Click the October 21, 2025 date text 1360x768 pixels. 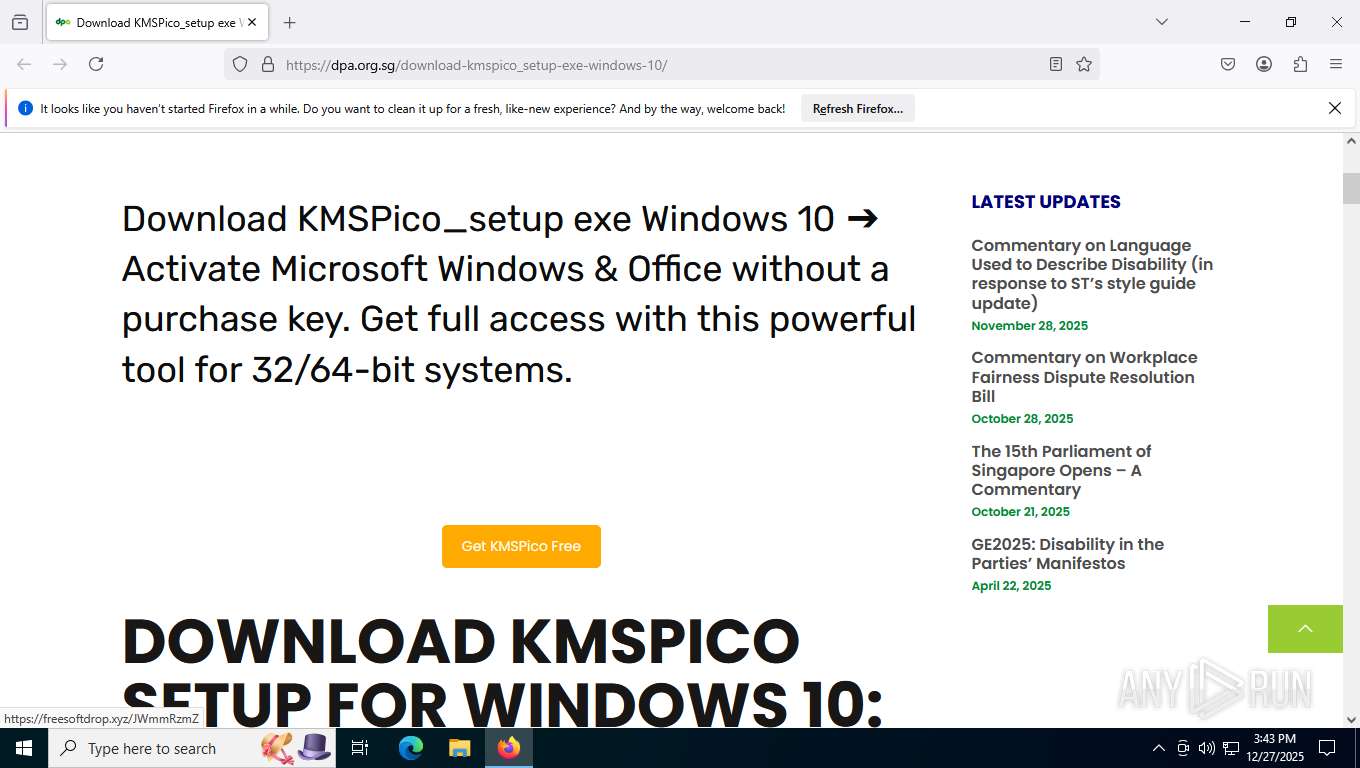point(1020,512)
